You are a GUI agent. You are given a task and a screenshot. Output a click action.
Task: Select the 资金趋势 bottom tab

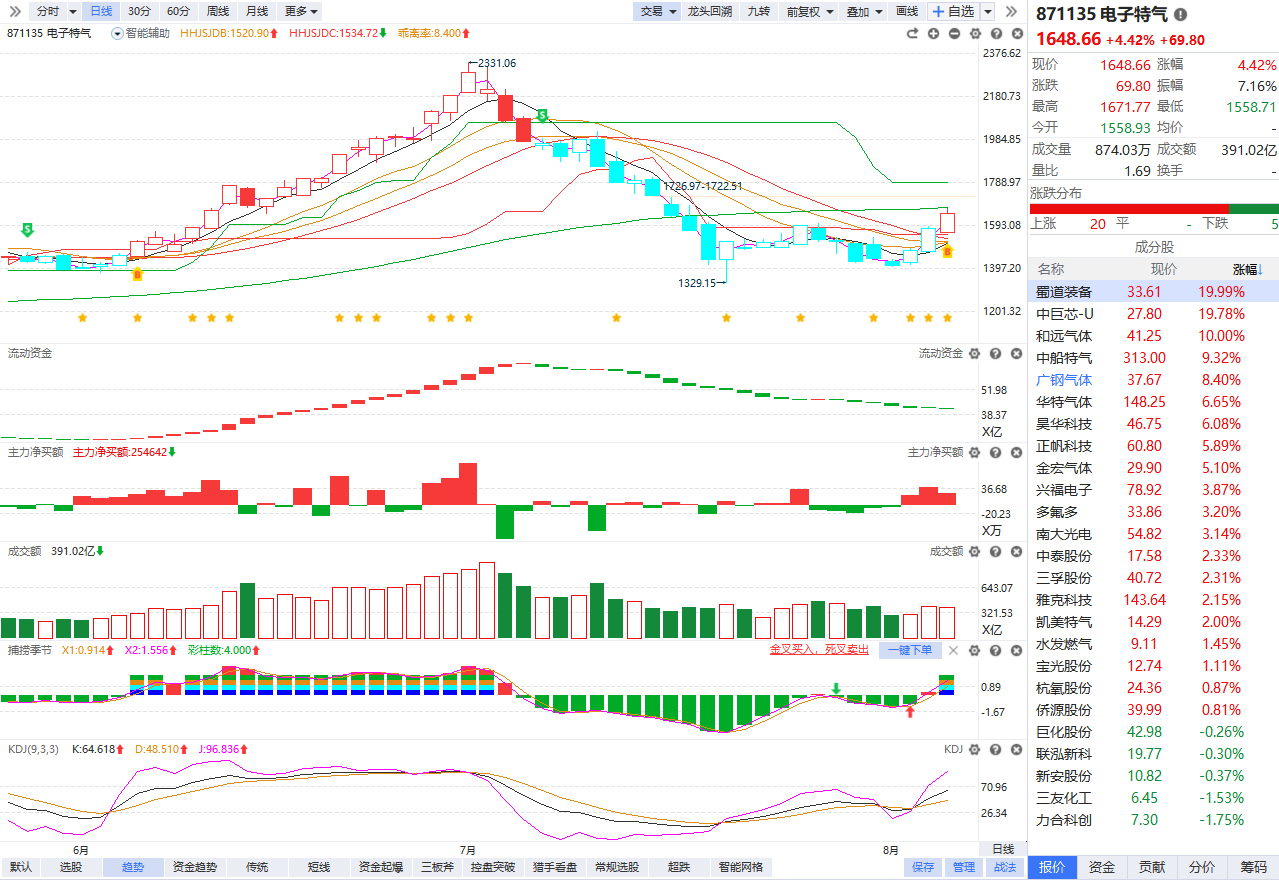[192, 867]
